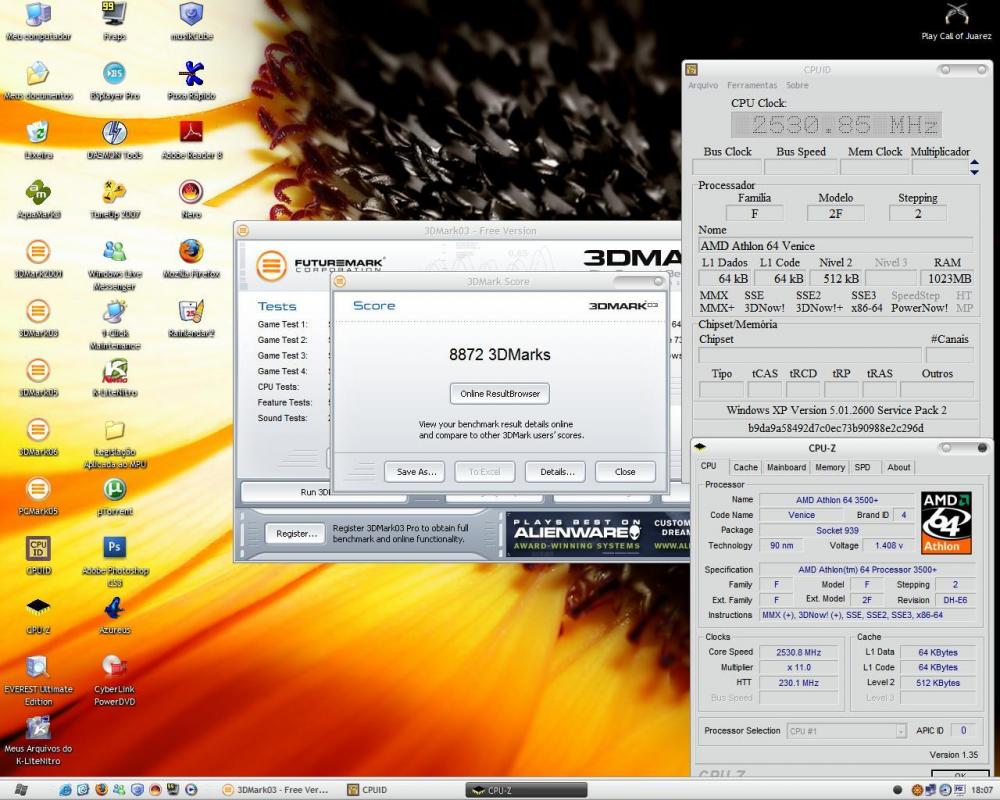Open the Nero desktop icon
This screenshot has width=1000, height=800.
[x=191, y=193]
